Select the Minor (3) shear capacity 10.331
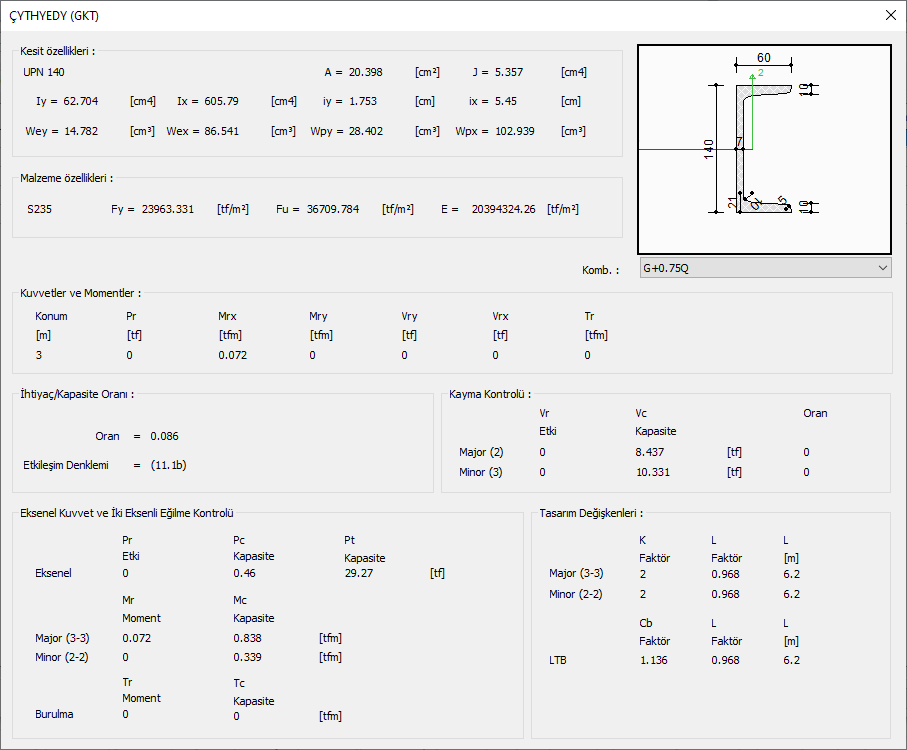Viewport: 907px width, 750px height. tap(653, 472)
